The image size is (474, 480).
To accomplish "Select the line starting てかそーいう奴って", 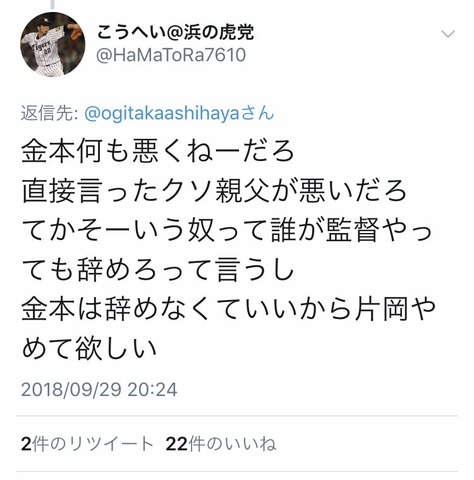I will tap(227, 231).
